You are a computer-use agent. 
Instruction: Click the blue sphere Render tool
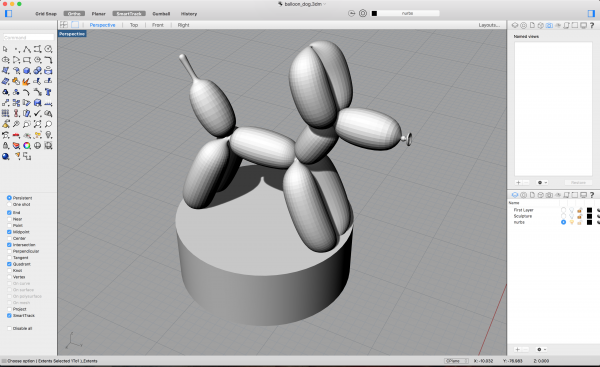[5, 156]
